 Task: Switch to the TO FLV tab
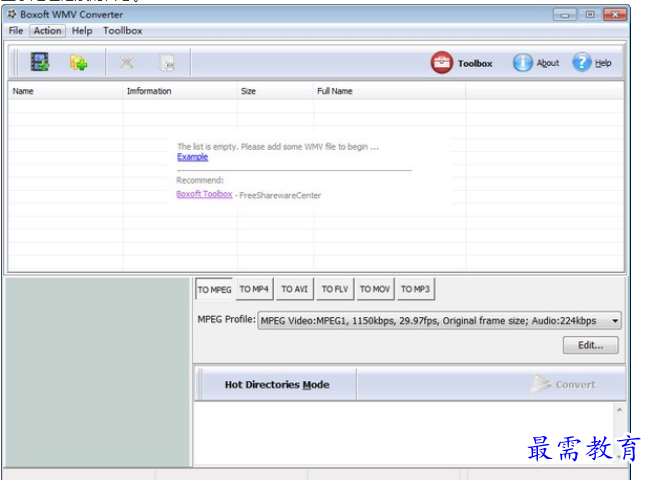(x=335, y=289)
